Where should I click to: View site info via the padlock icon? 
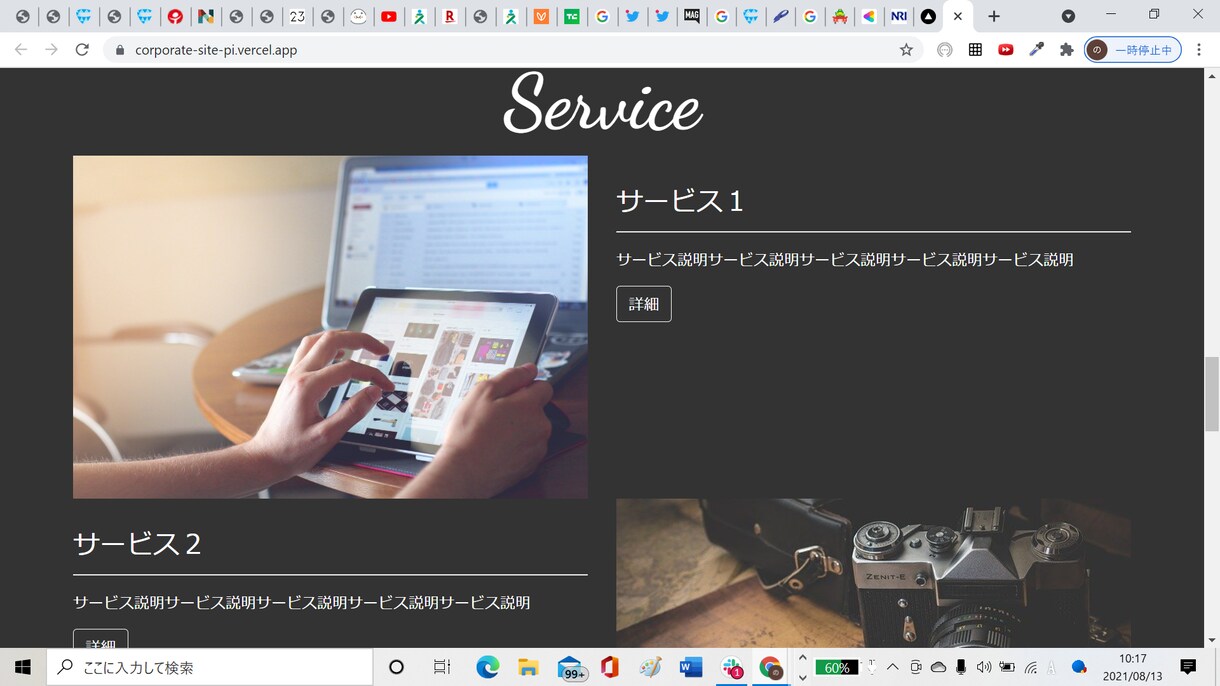[119, 49]
